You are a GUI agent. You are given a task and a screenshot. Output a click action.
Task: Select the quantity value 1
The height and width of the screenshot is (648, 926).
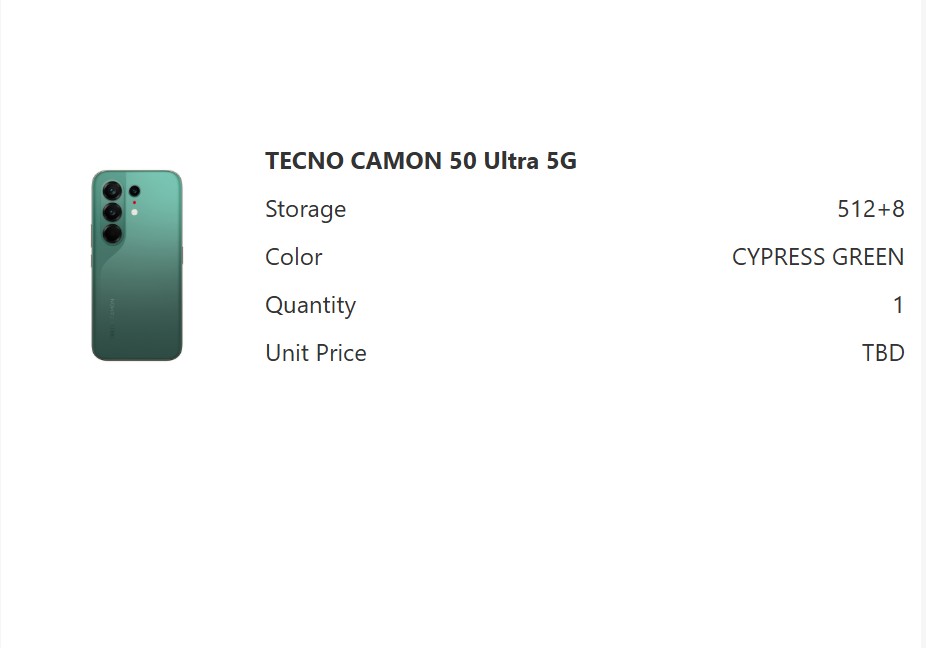point(898,305)
